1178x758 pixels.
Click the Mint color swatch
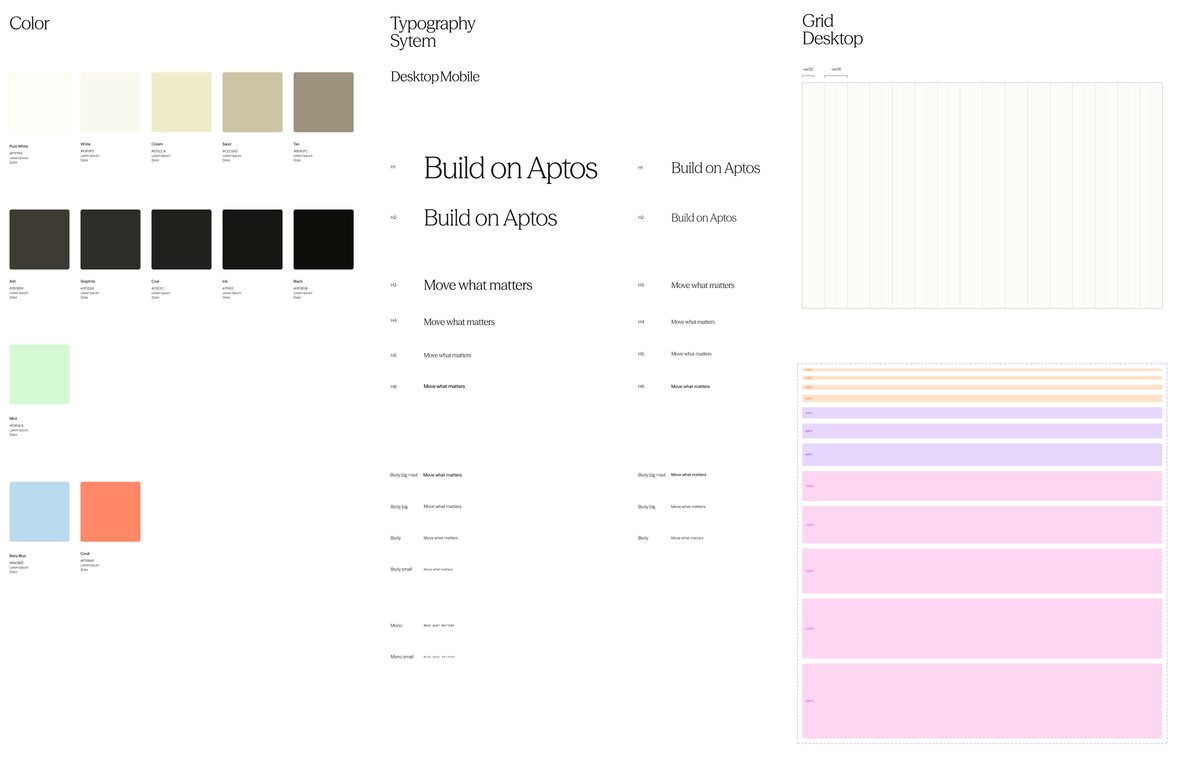coord(39,373)
